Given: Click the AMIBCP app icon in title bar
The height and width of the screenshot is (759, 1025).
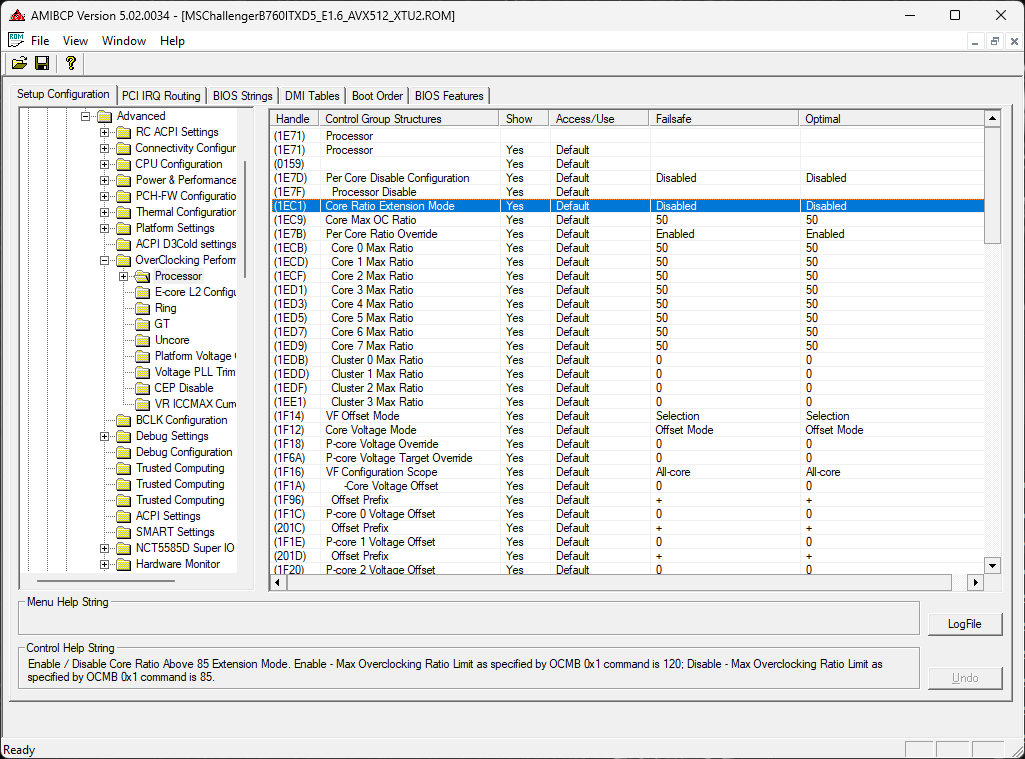Looking at the screenshot, I should point(17,15).
